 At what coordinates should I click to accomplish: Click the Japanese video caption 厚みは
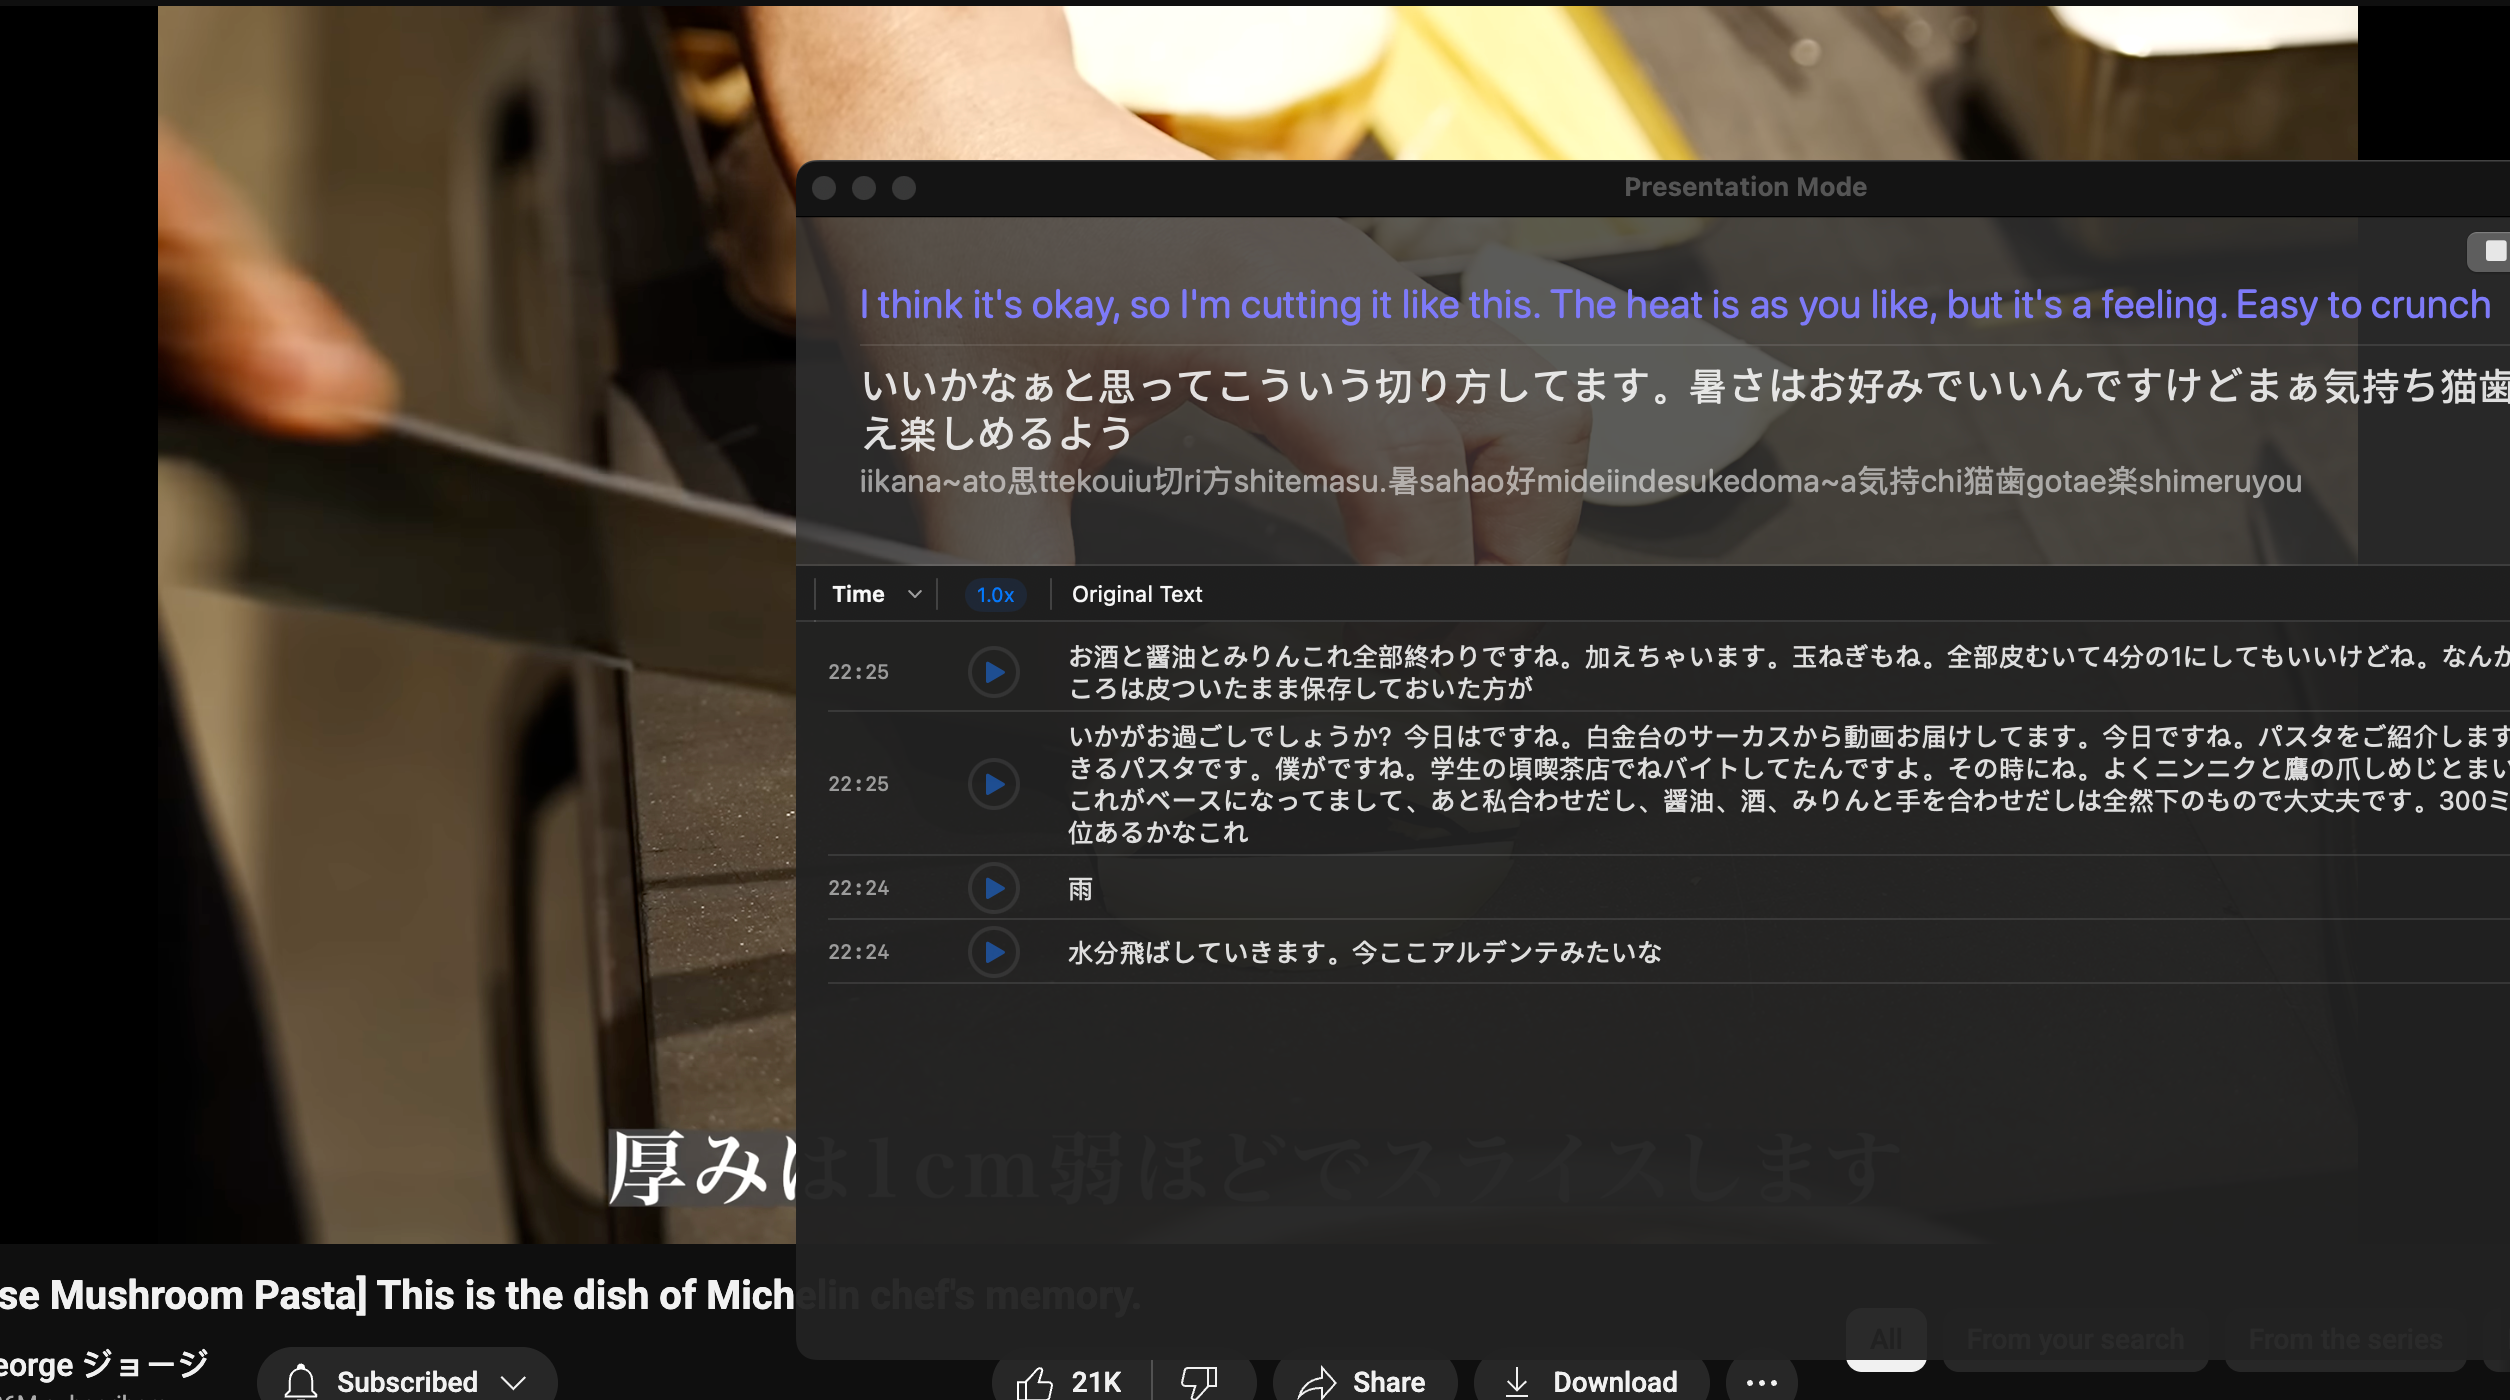[x=702, y=1168]
